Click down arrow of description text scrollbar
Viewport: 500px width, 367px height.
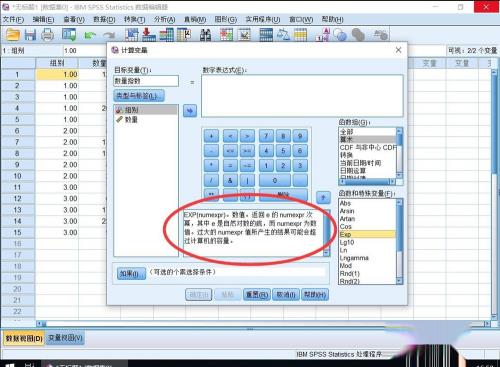(326, 253)
